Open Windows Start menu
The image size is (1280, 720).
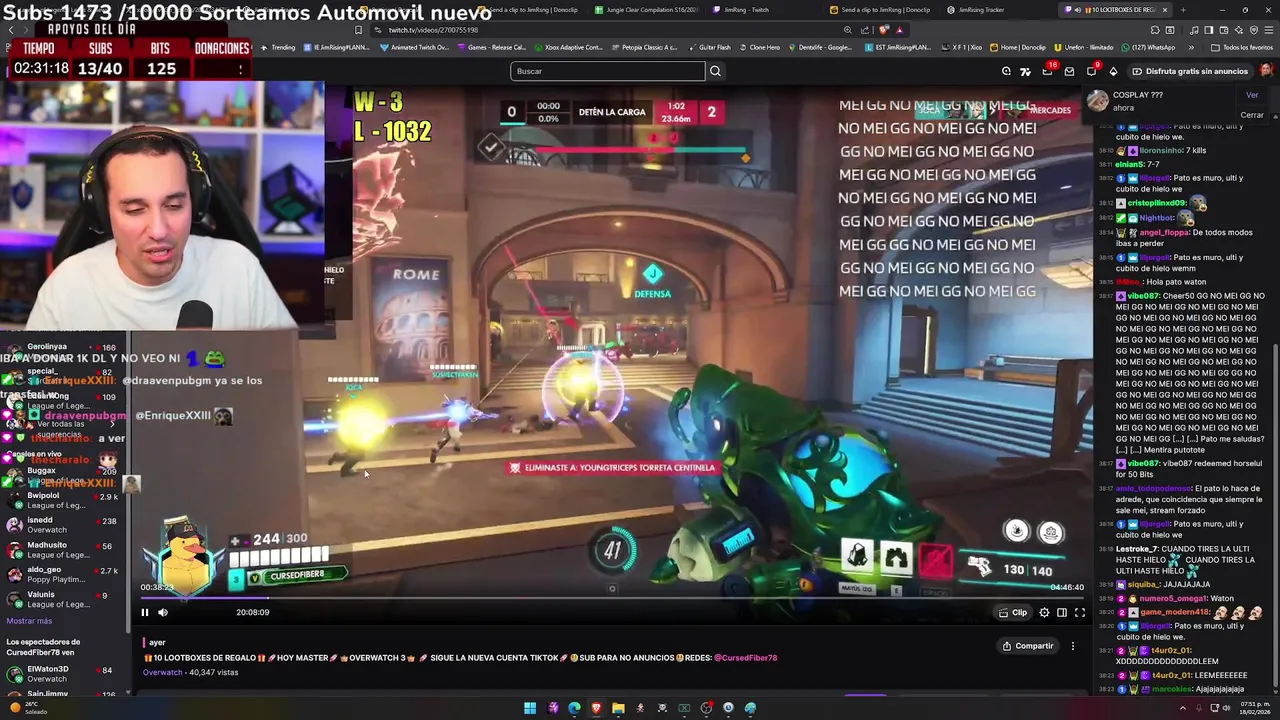[530, 708]
